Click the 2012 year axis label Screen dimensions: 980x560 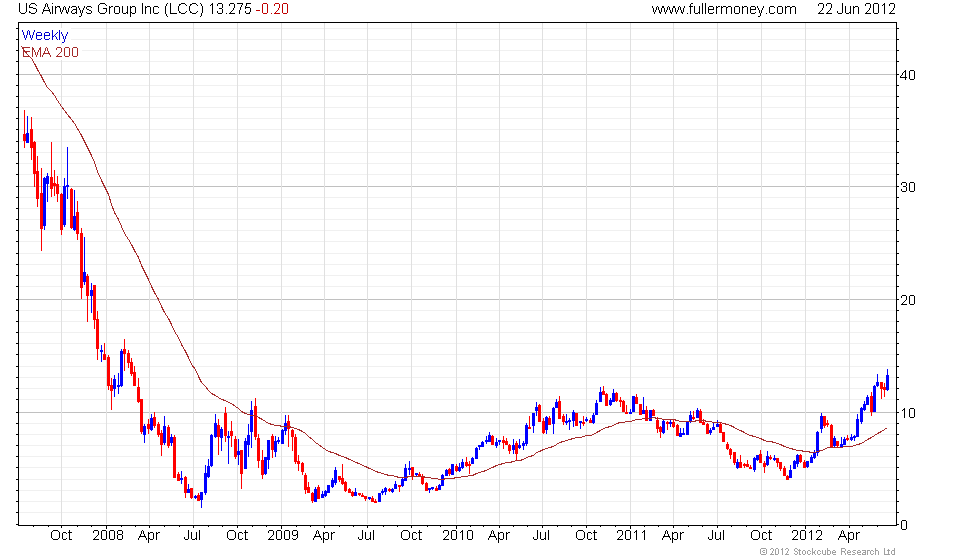(x=807, y=536)
